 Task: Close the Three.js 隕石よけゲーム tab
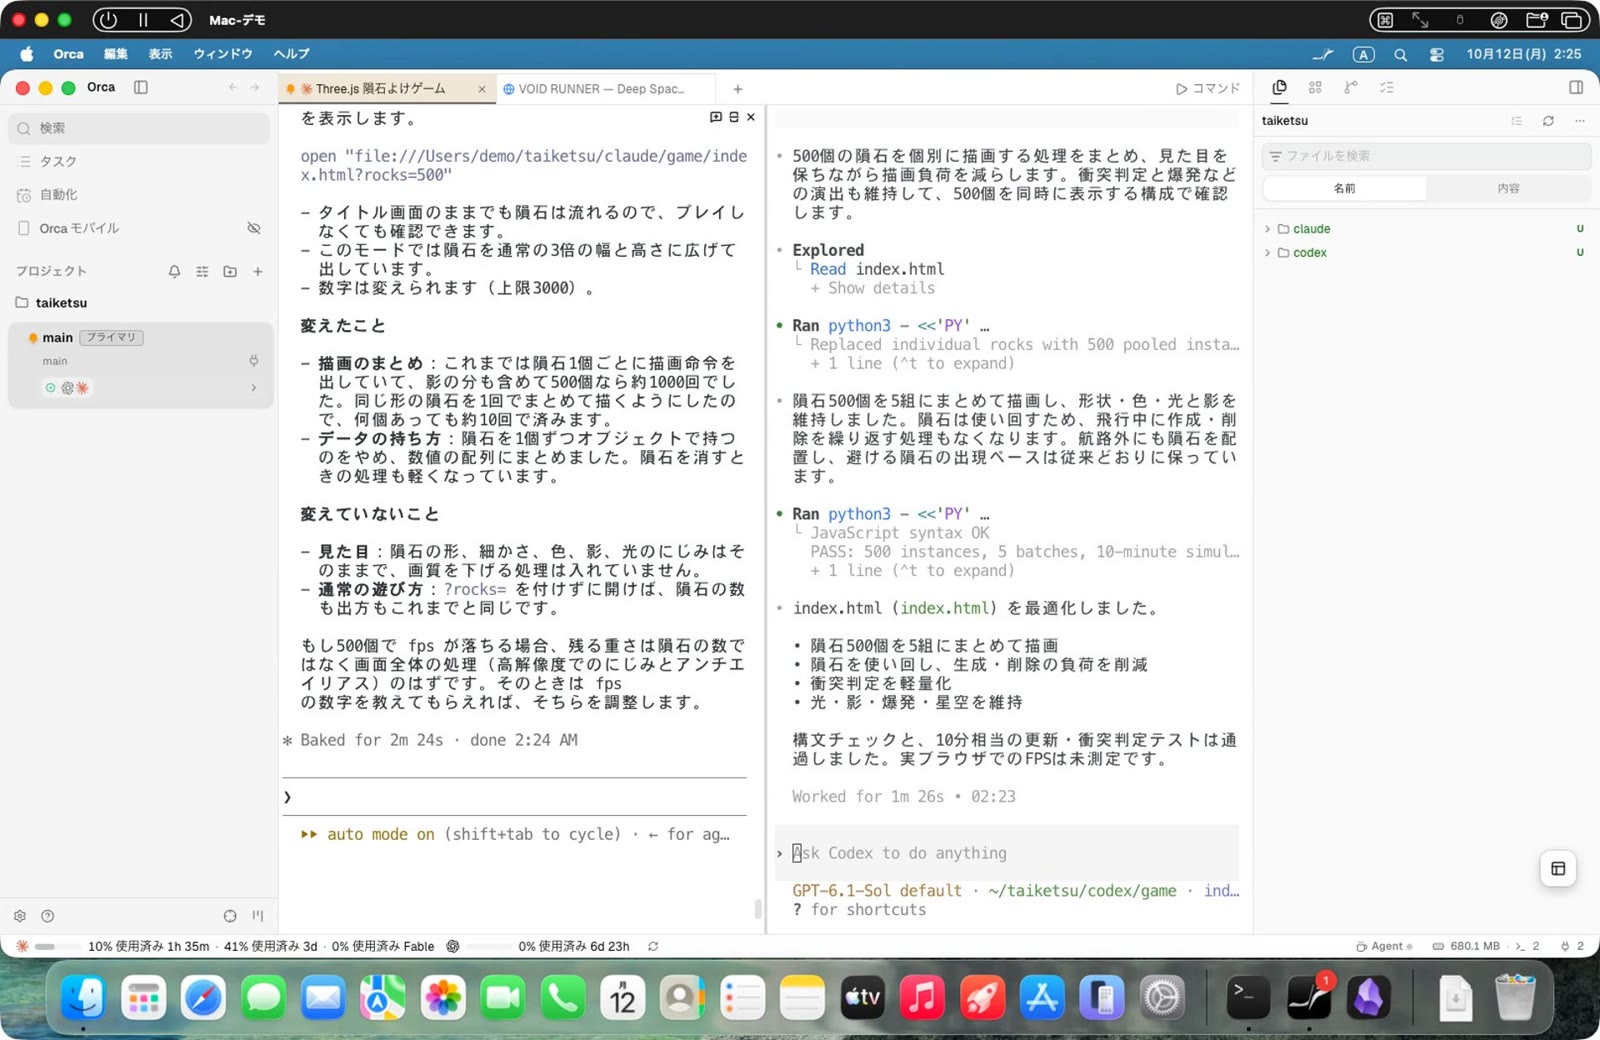point(481,89)
